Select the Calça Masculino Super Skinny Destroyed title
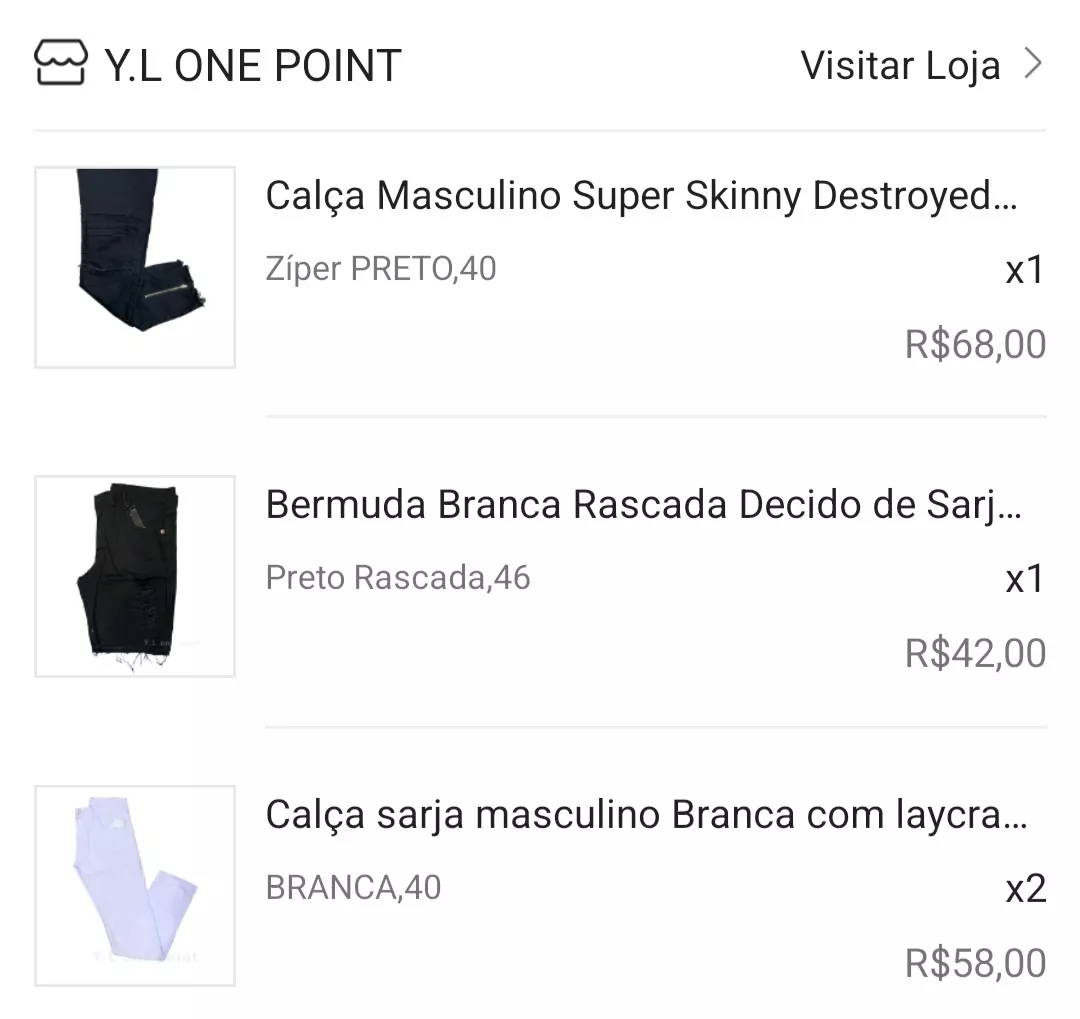The height and width of the screenshot is (1019, 1080). [641, 197]
